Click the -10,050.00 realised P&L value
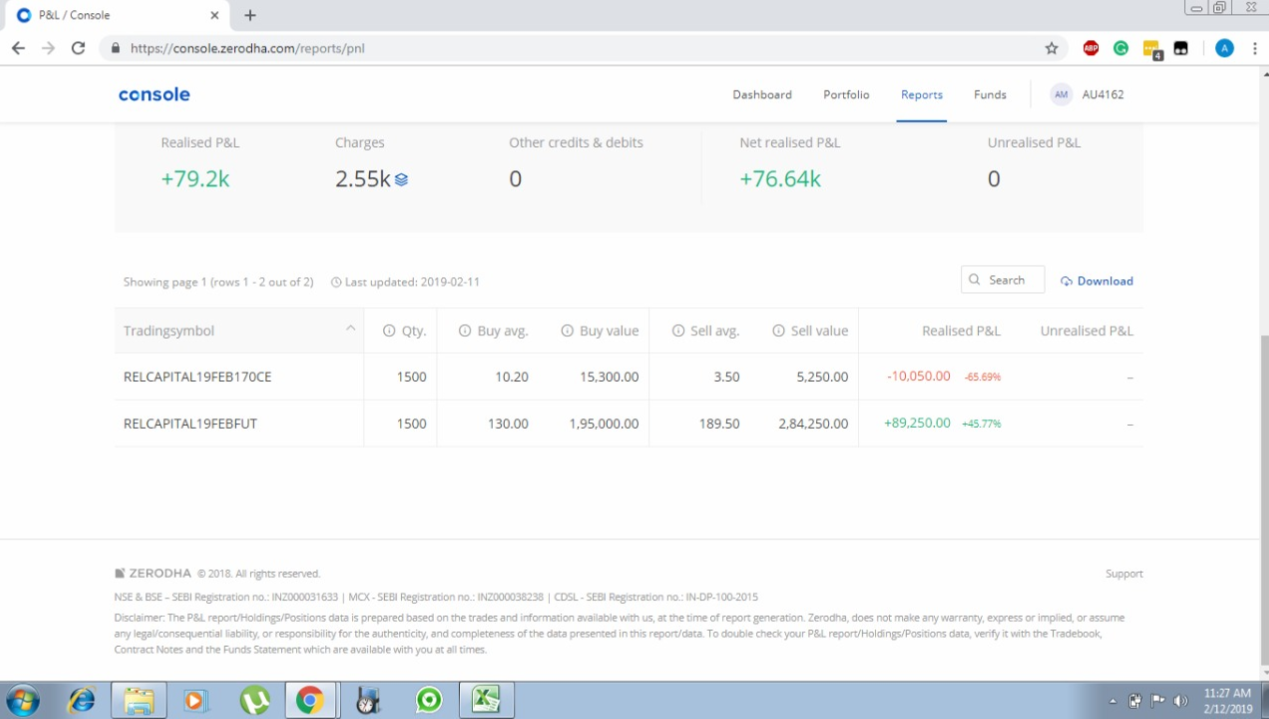 (918, 376)
